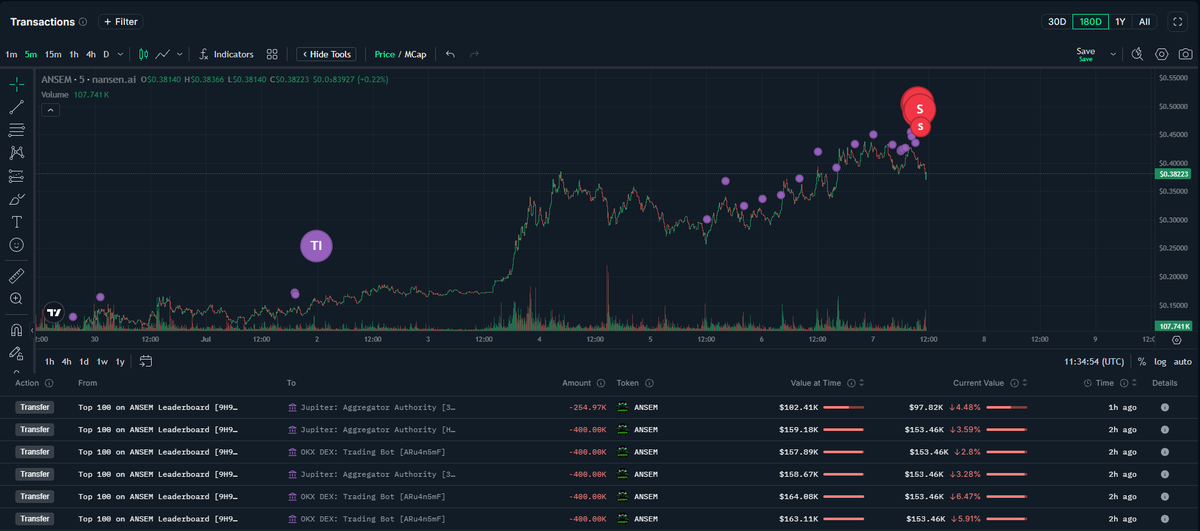Image resolution: width=1200 pixels, height=531 pixels.
Task: Open the emoji icons tool
Action: (x=16, y=244)
